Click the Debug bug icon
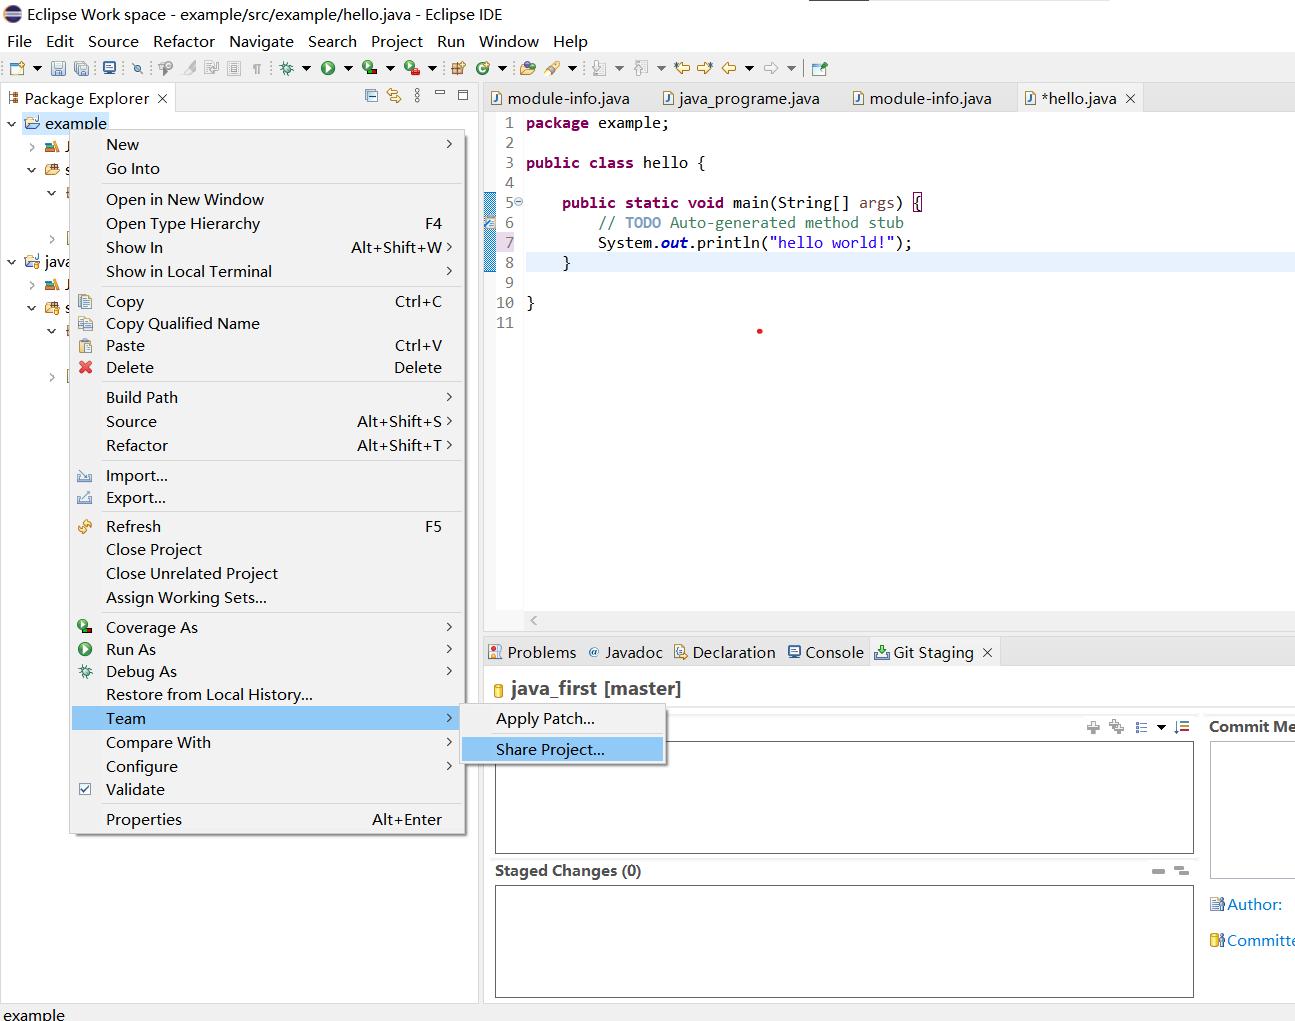This screenshot has height=1021, width=1295. pos(286,68)
